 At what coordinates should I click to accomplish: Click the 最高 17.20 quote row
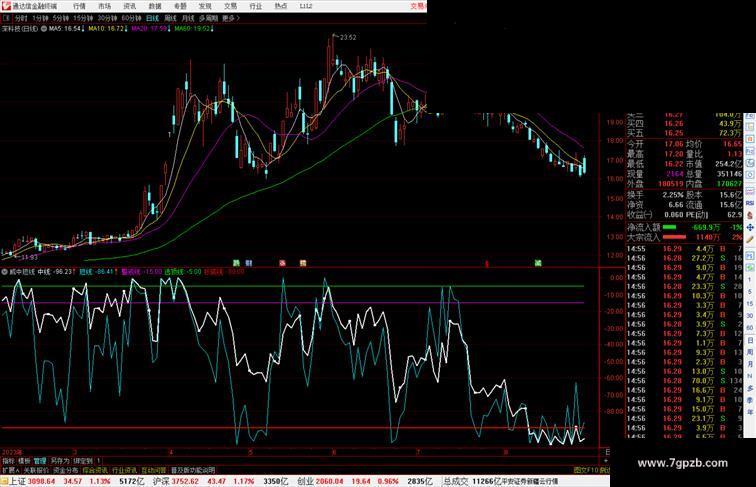tap(655, 154)
